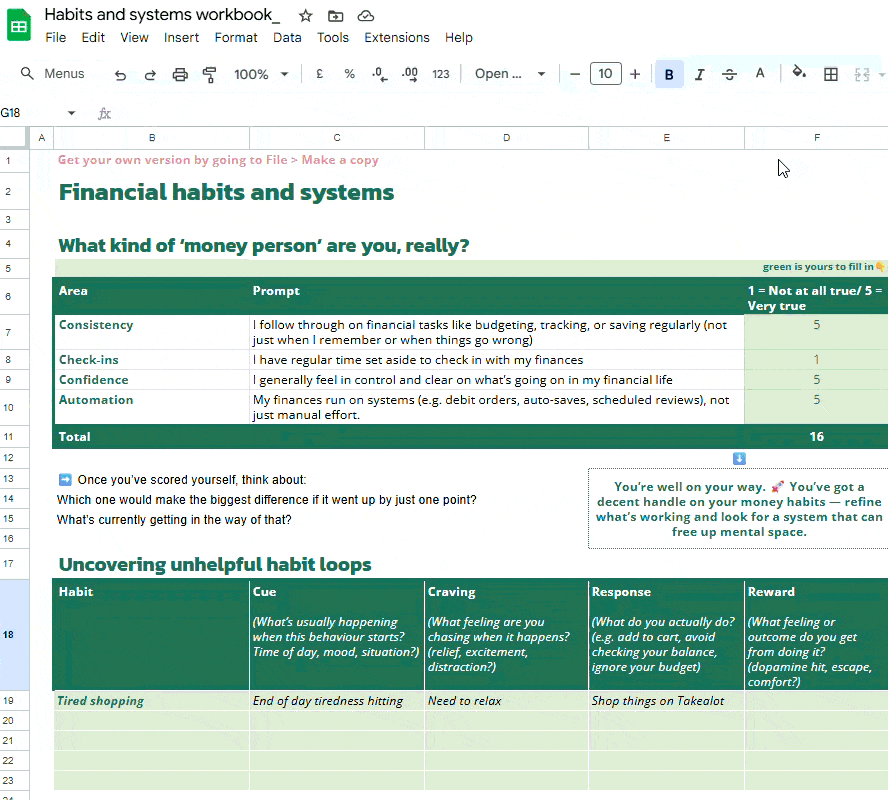Click the cloud document status icon
Screen dimensions: 888x800
(x=366, y=16)
